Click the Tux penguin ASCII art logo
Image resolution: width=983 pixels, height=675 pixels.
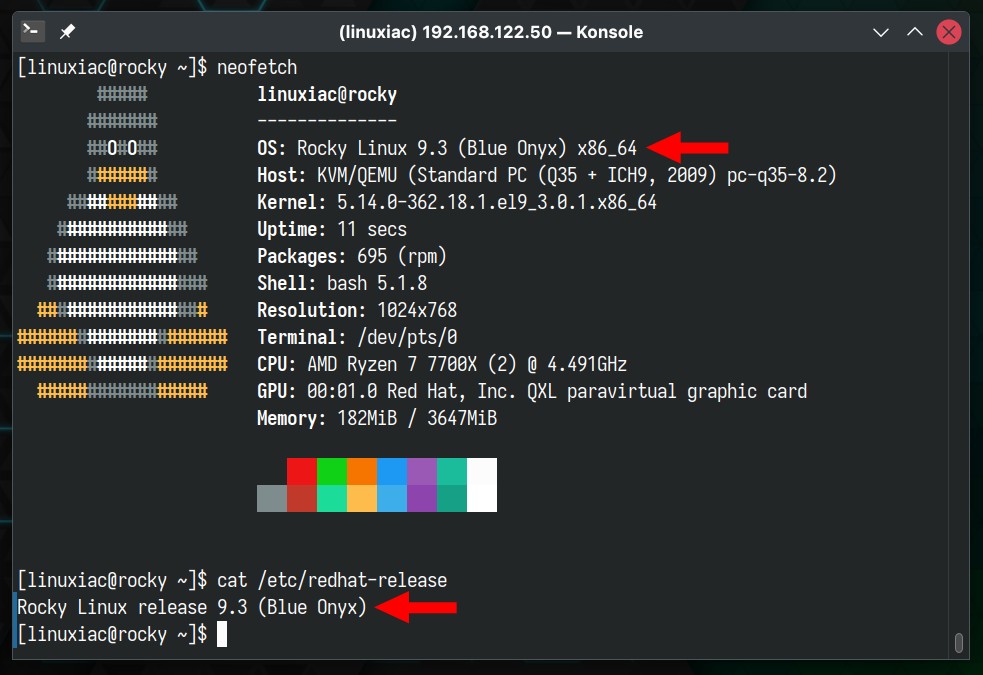pyautogui.click(x=122, y=243)
